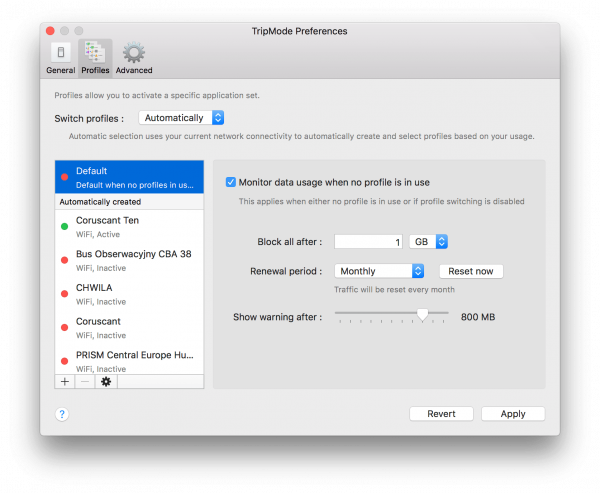The image size is (600, 493).
Task: Open help with the question mark button
Action: [62, 413]
